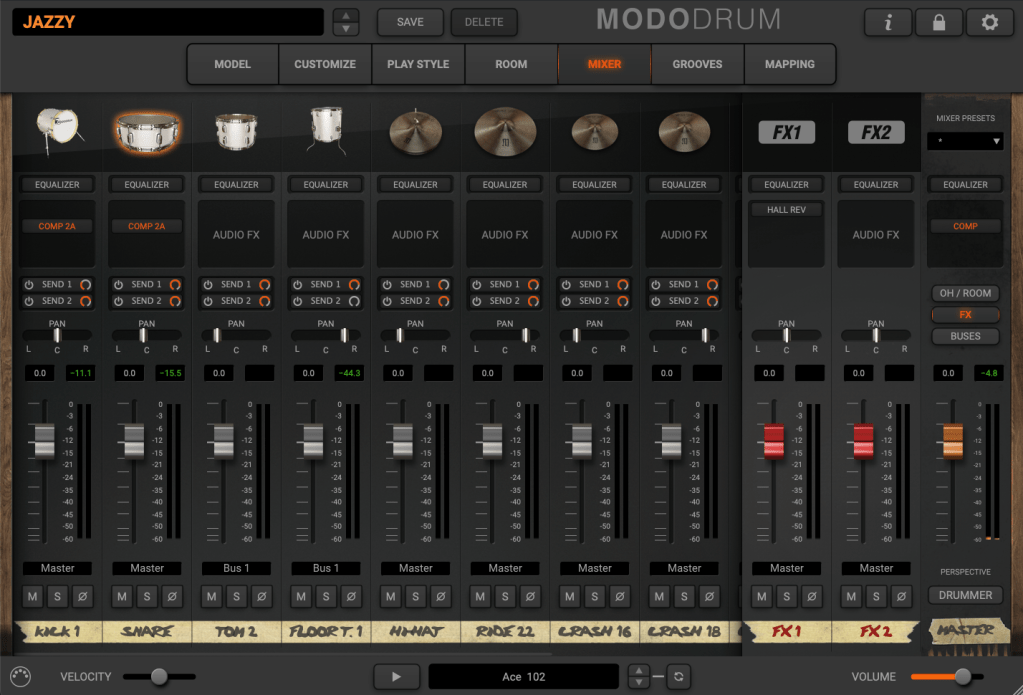Click the loop refresh icon beside groove

[678, 677]
